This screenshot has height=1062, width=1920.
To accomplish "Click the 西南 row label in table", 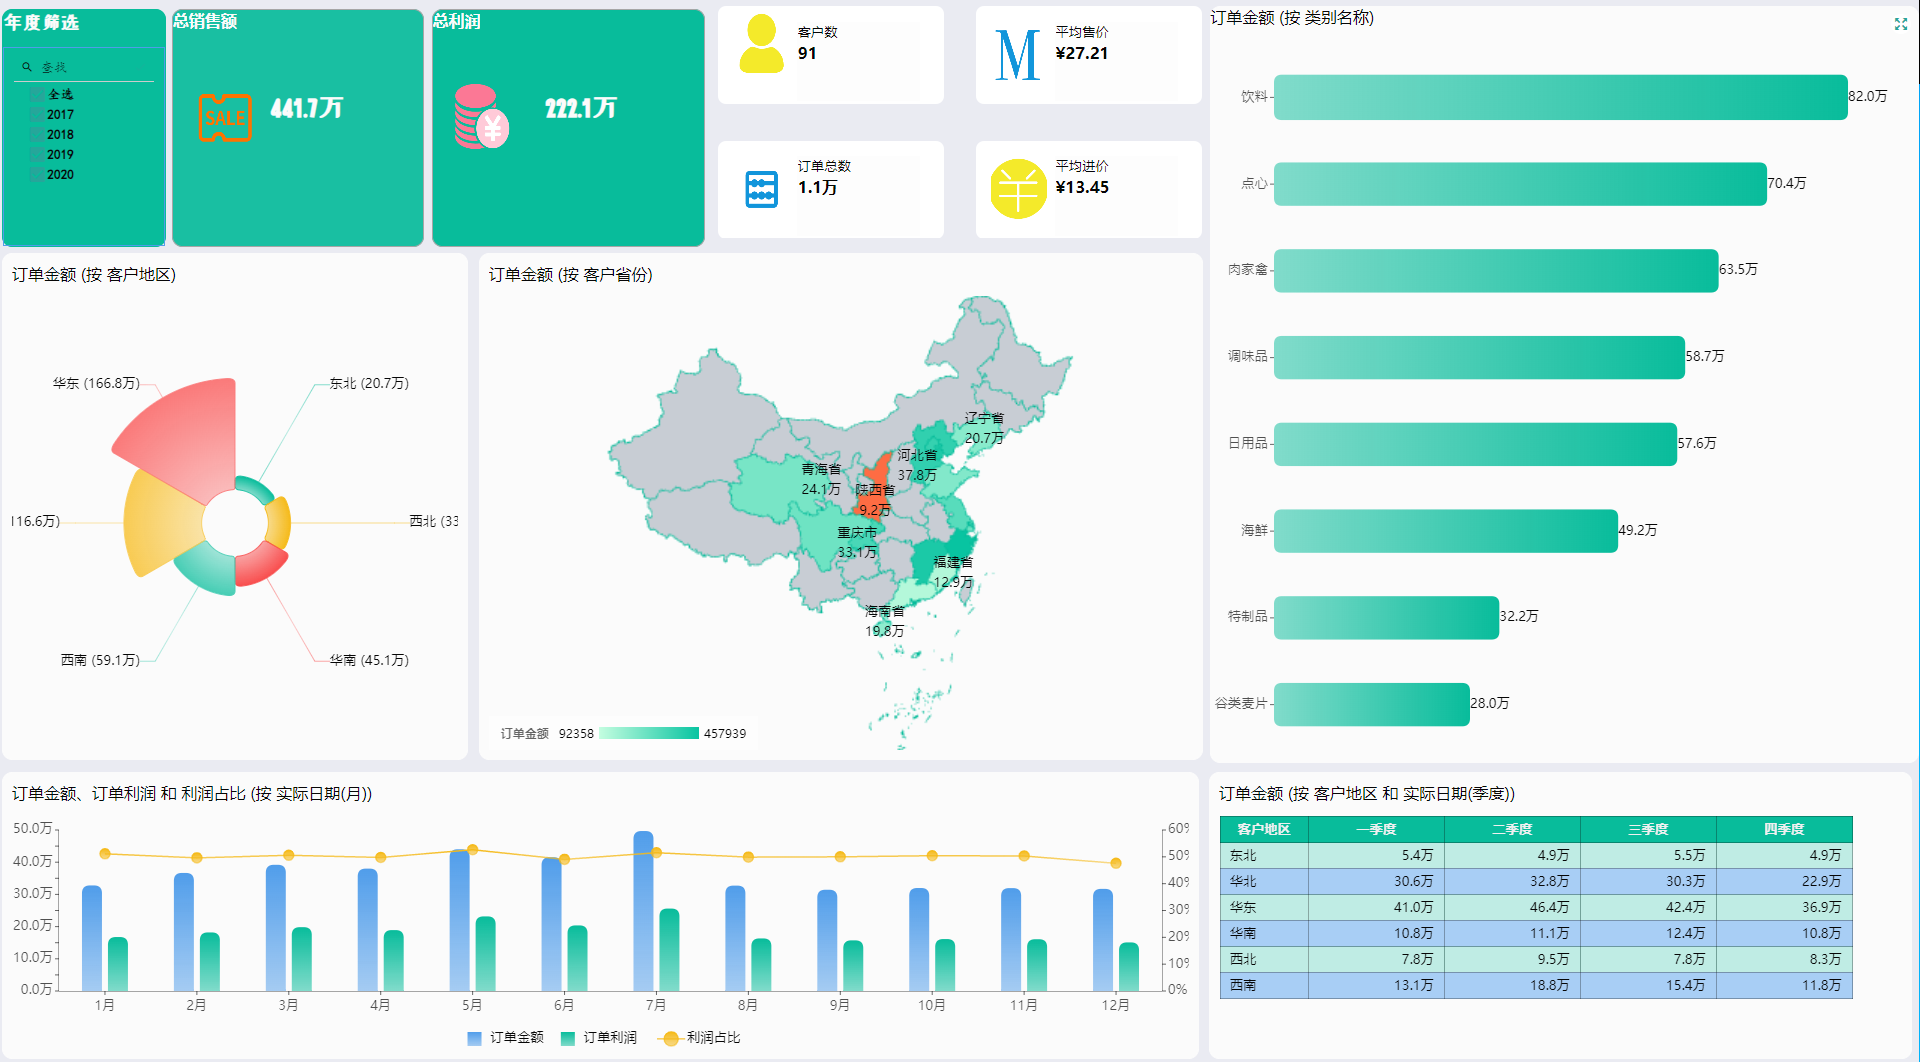I will 1243,985.
